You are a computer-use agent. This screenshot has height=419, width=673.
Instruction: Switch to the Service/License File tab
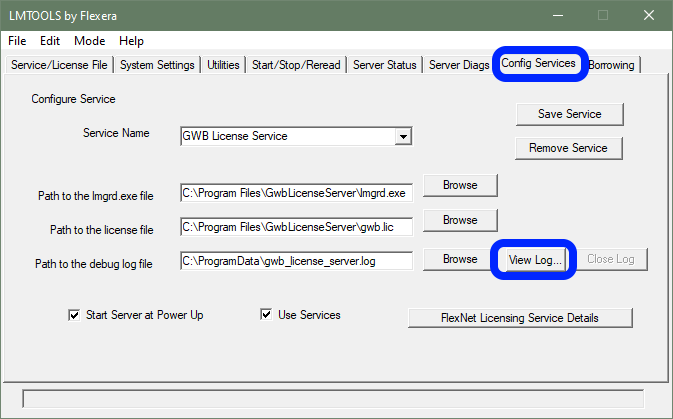[x=59, y=65]
